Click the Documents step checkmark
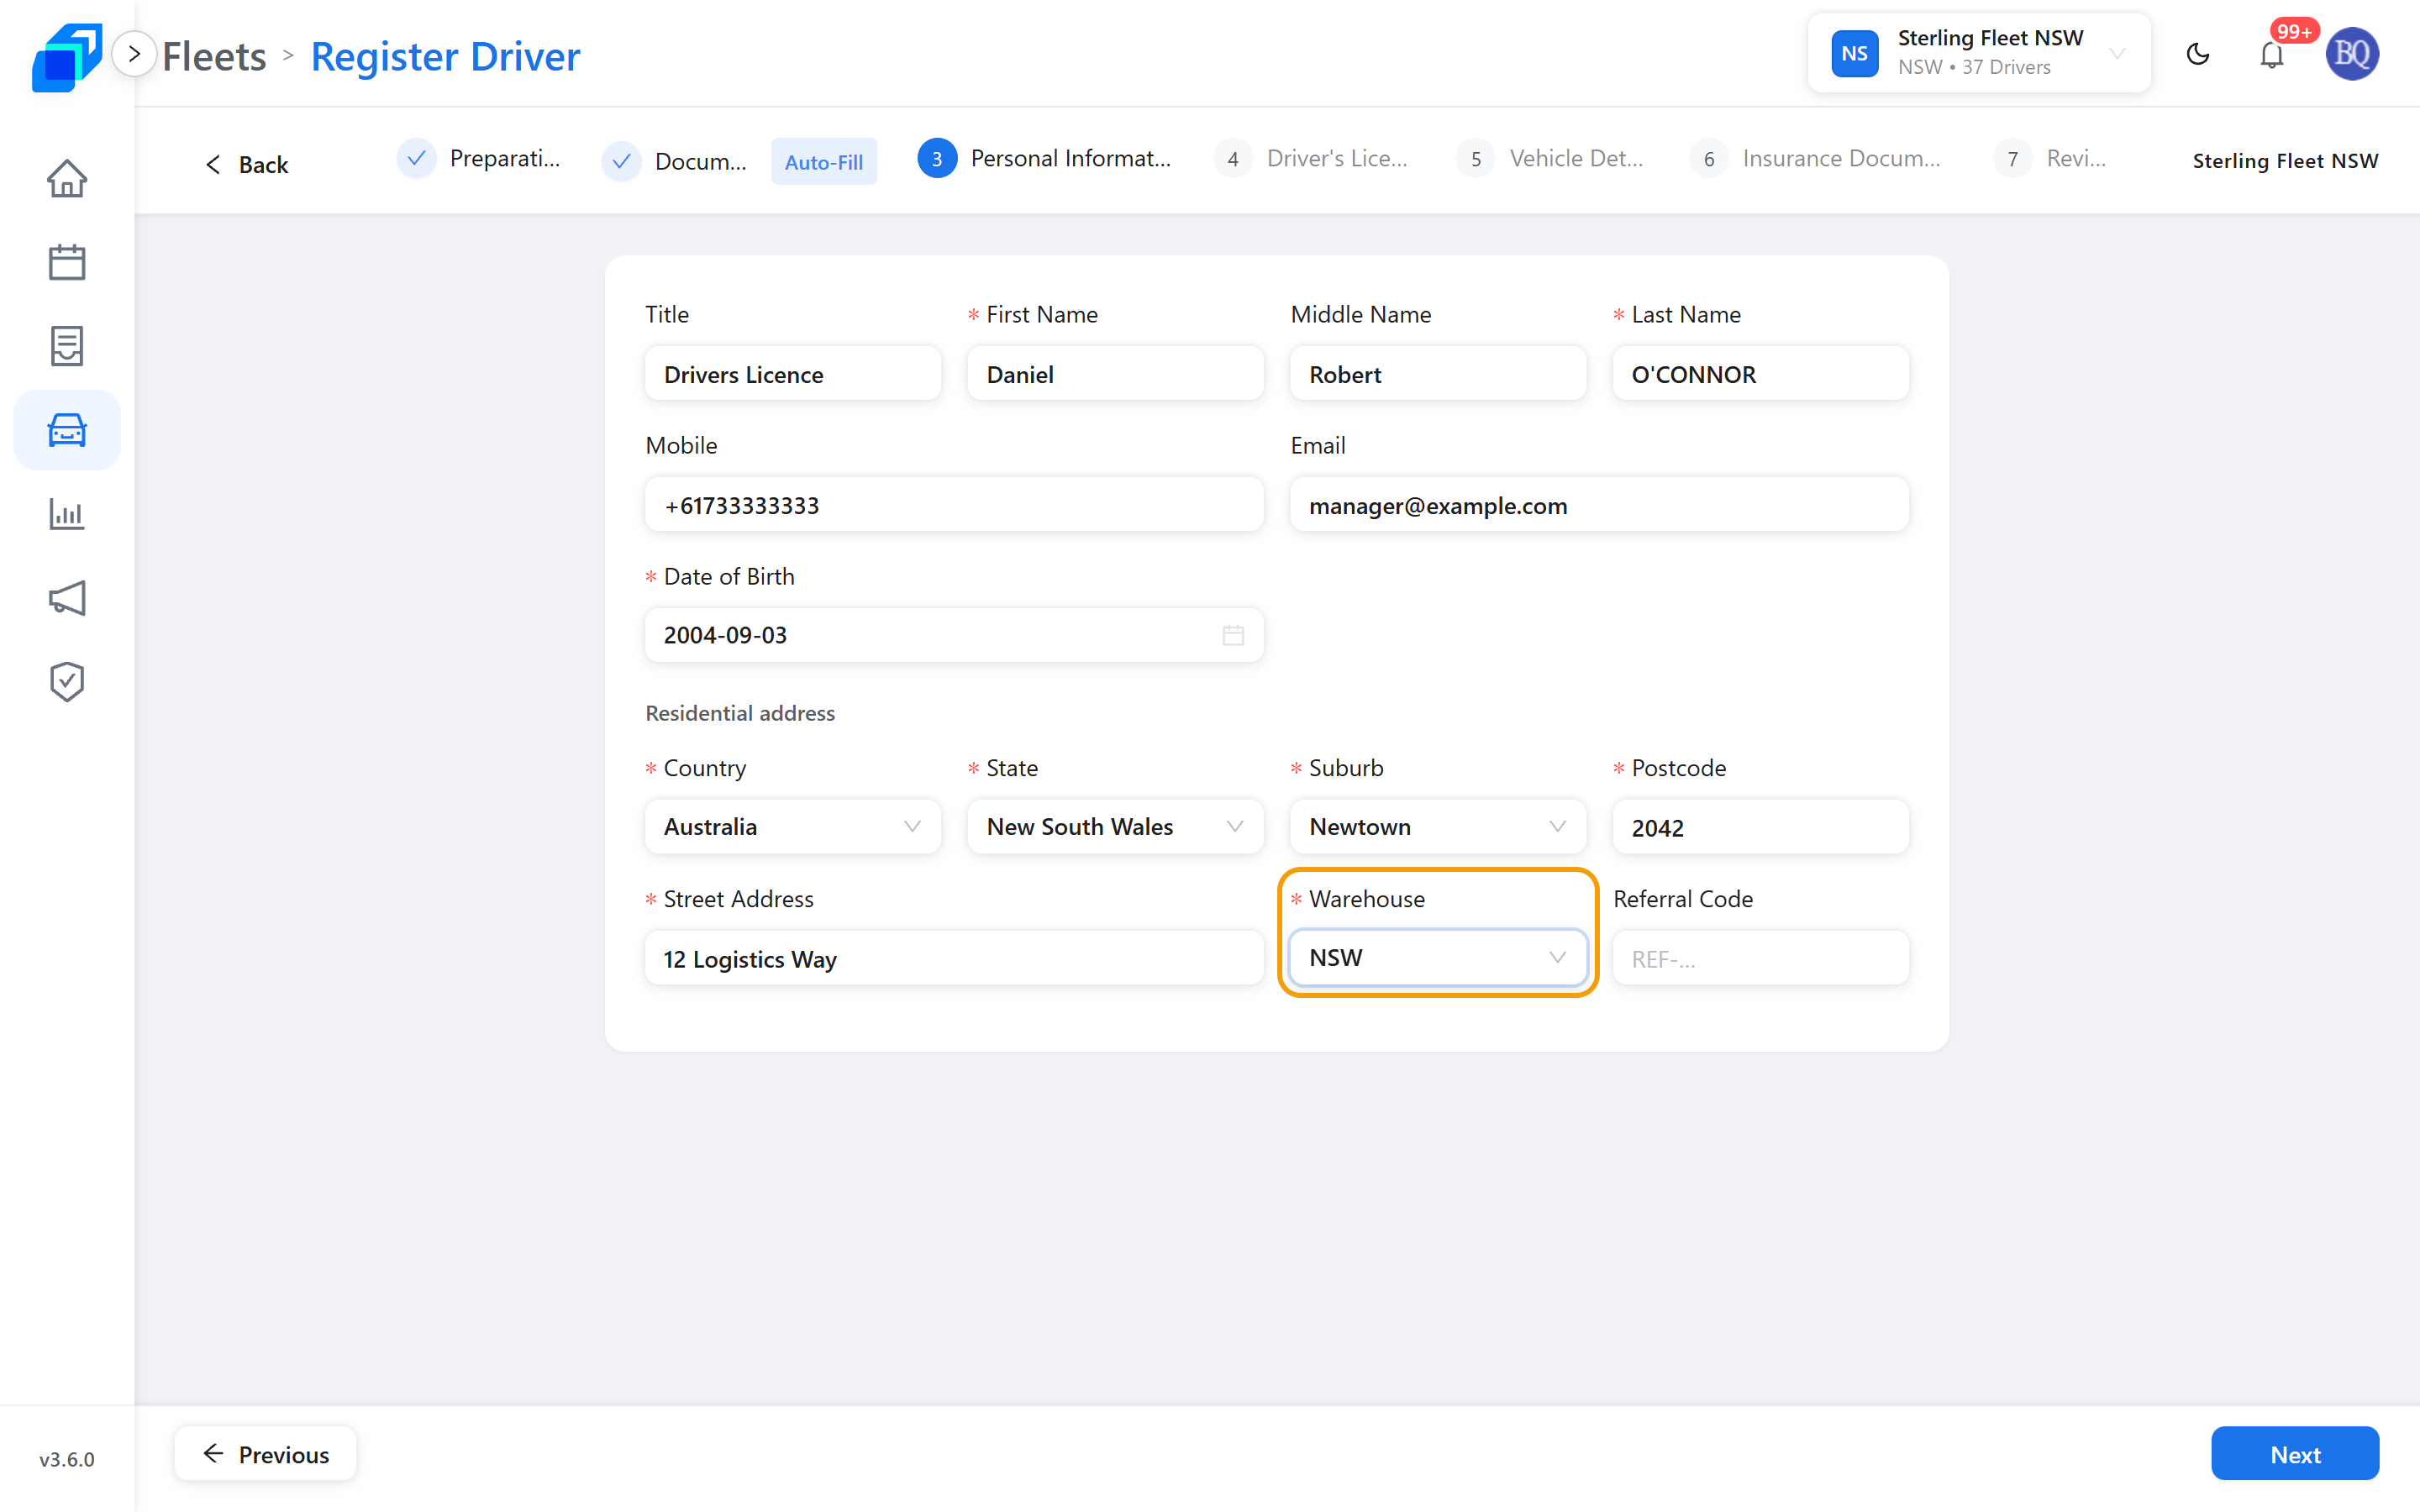The height and width of the screenshot is (1512, 2420). (621, 161)
